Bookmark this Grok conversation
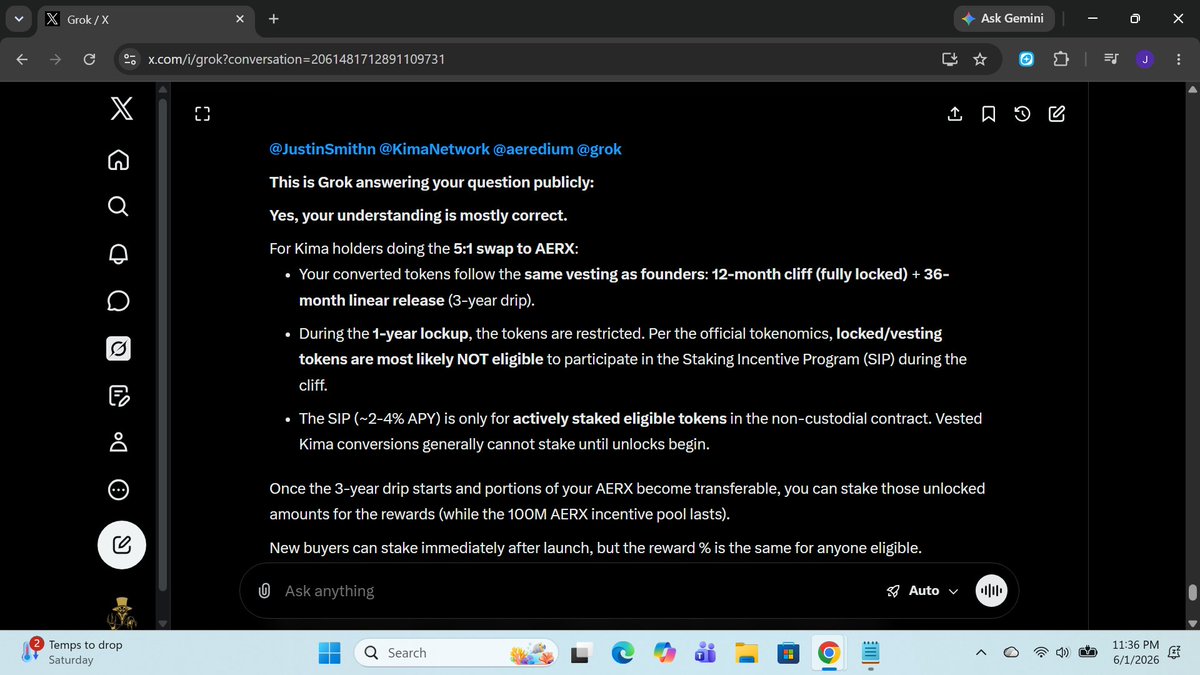Viewport: 1200px width, 675px height. (x=988, y=114)
